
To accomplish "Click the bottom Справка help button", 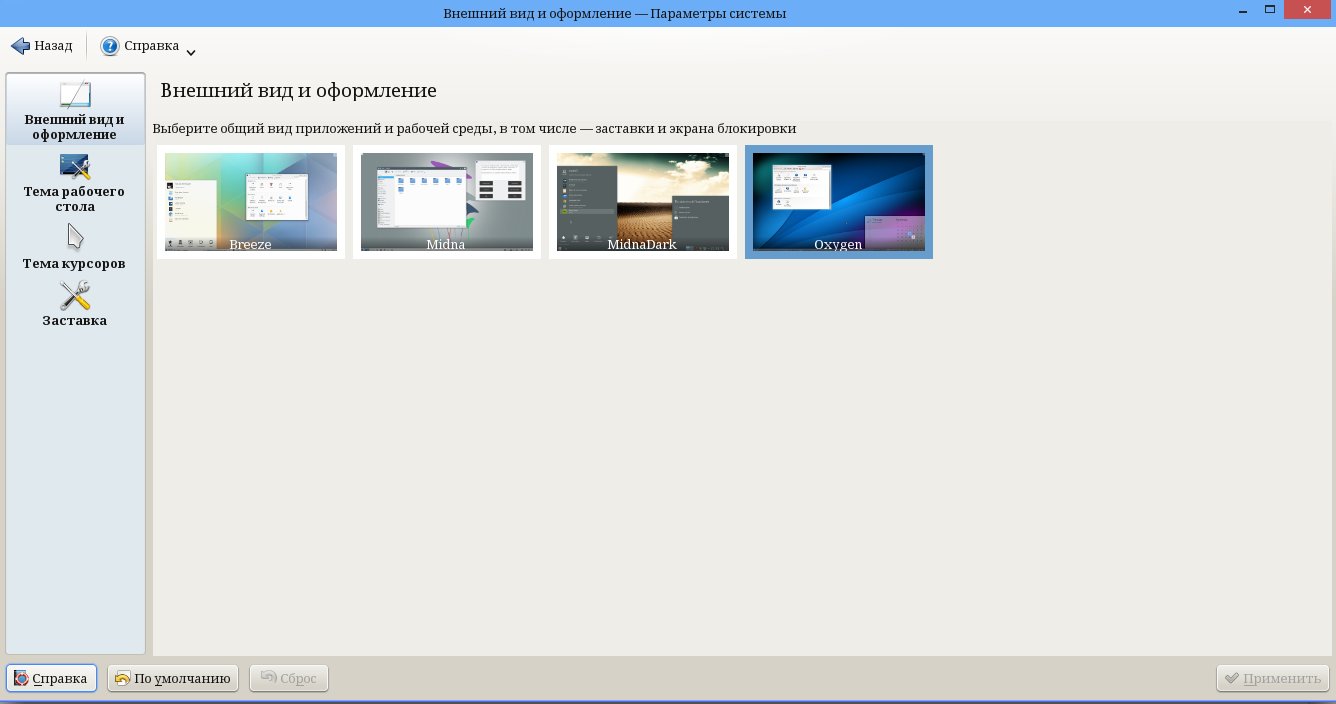I will click(x=51, y=678).
